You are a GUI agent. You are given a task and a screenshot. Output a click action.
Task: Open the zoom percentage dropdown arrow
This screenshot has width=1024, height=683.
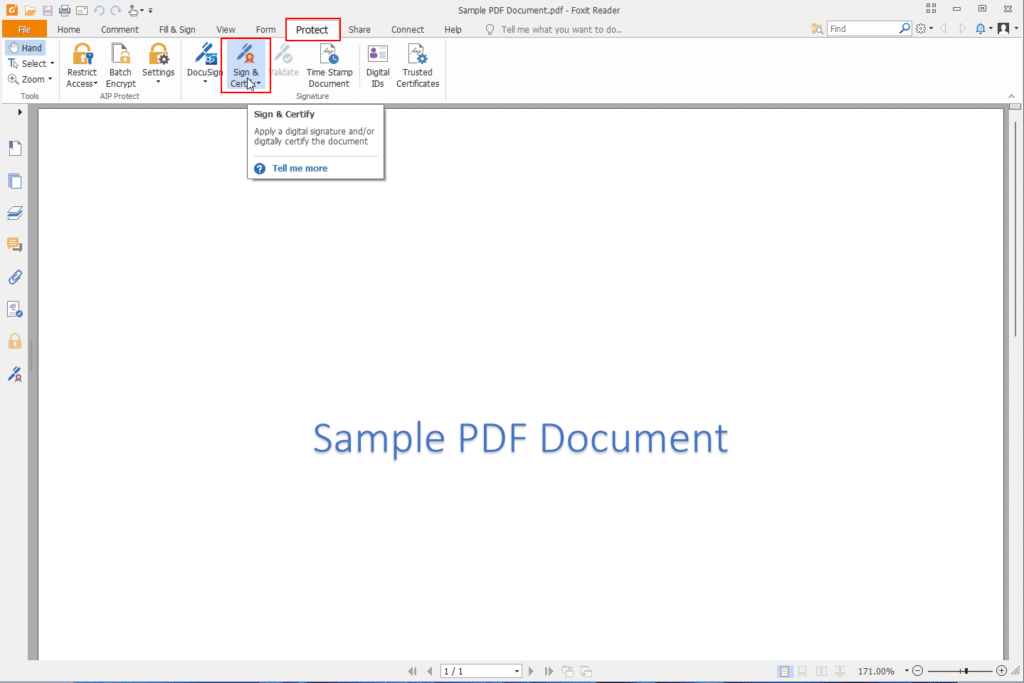coord(906,671)
